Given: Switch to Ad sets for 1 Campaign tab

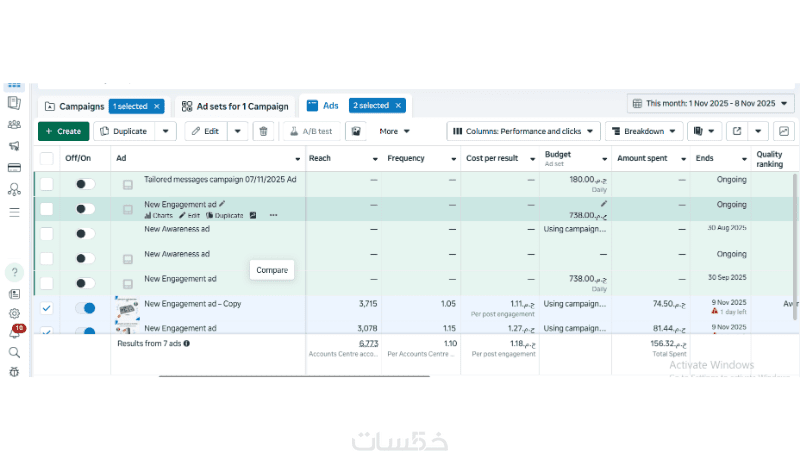Looking at the screenshot, I should tap(235, 106).
